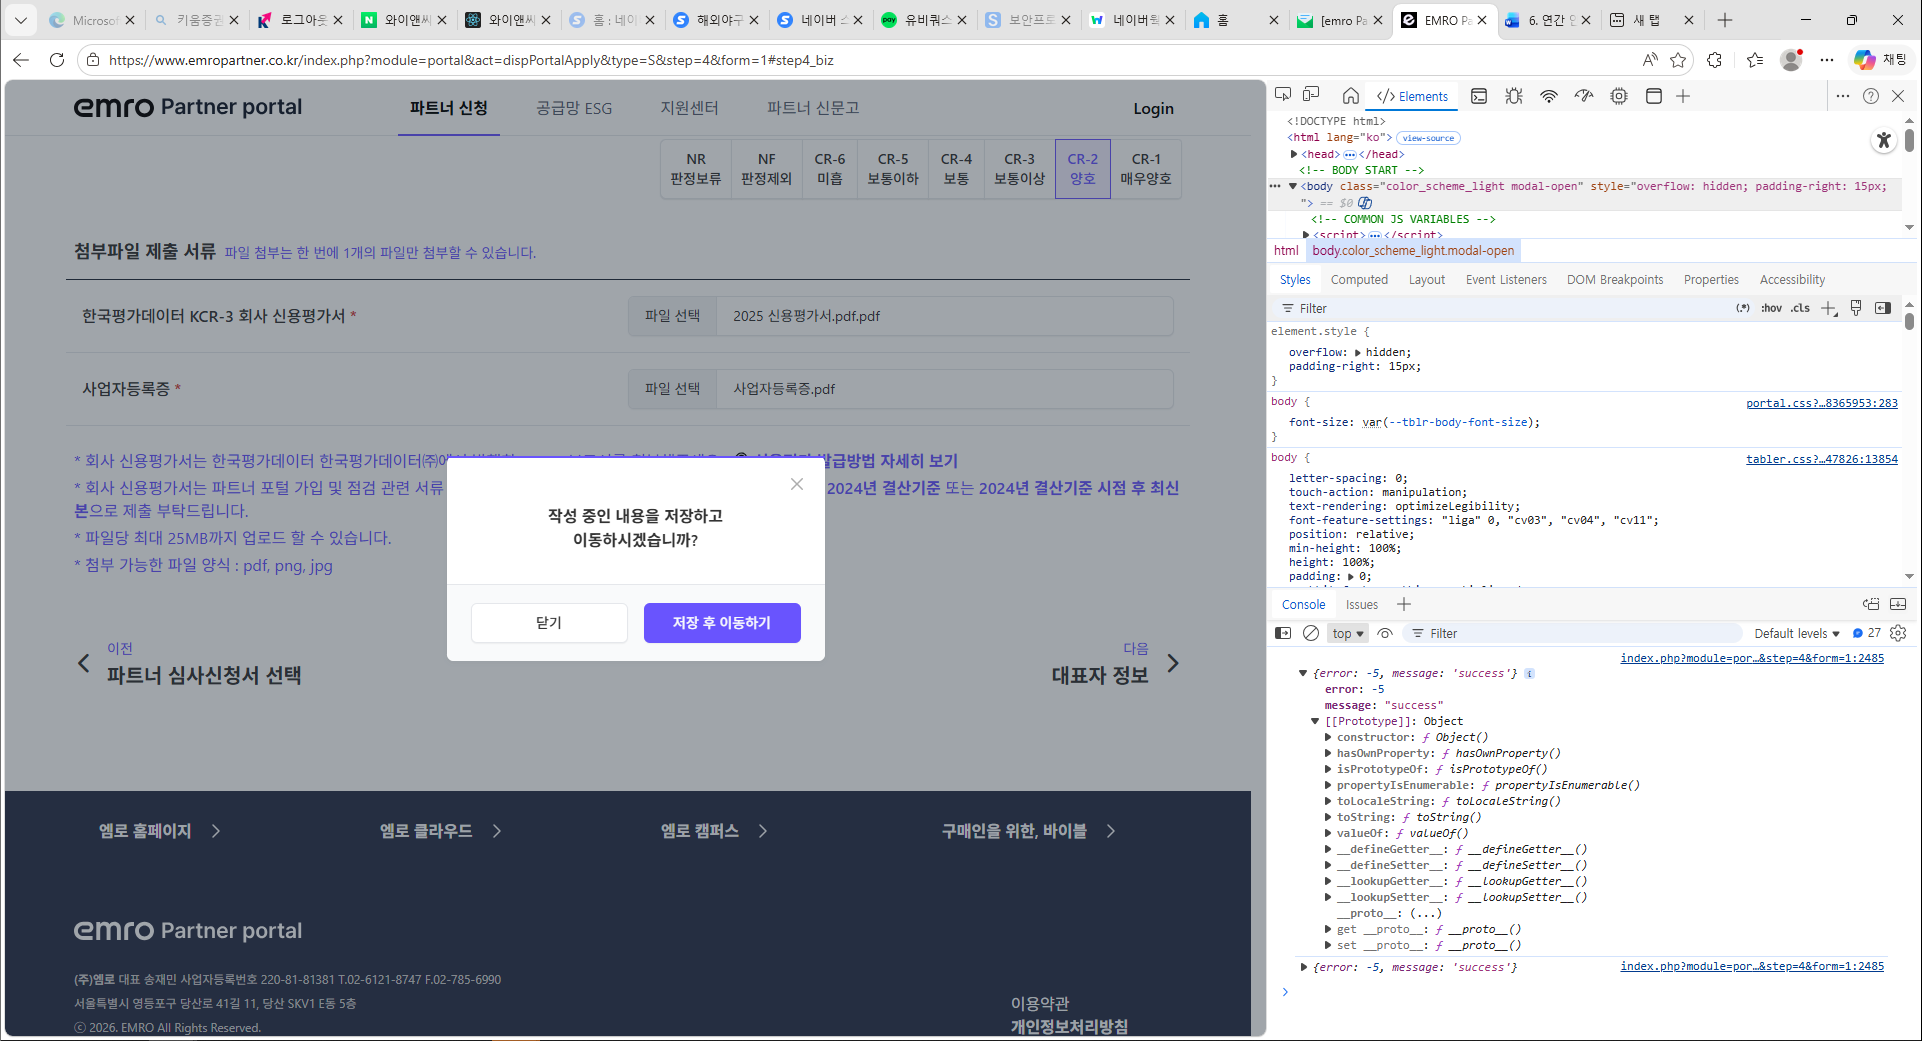Viewport: 1922px width, 1041px height.
Task: Toggle regex filter option in Styles filter
Action: coord(1743,308)
